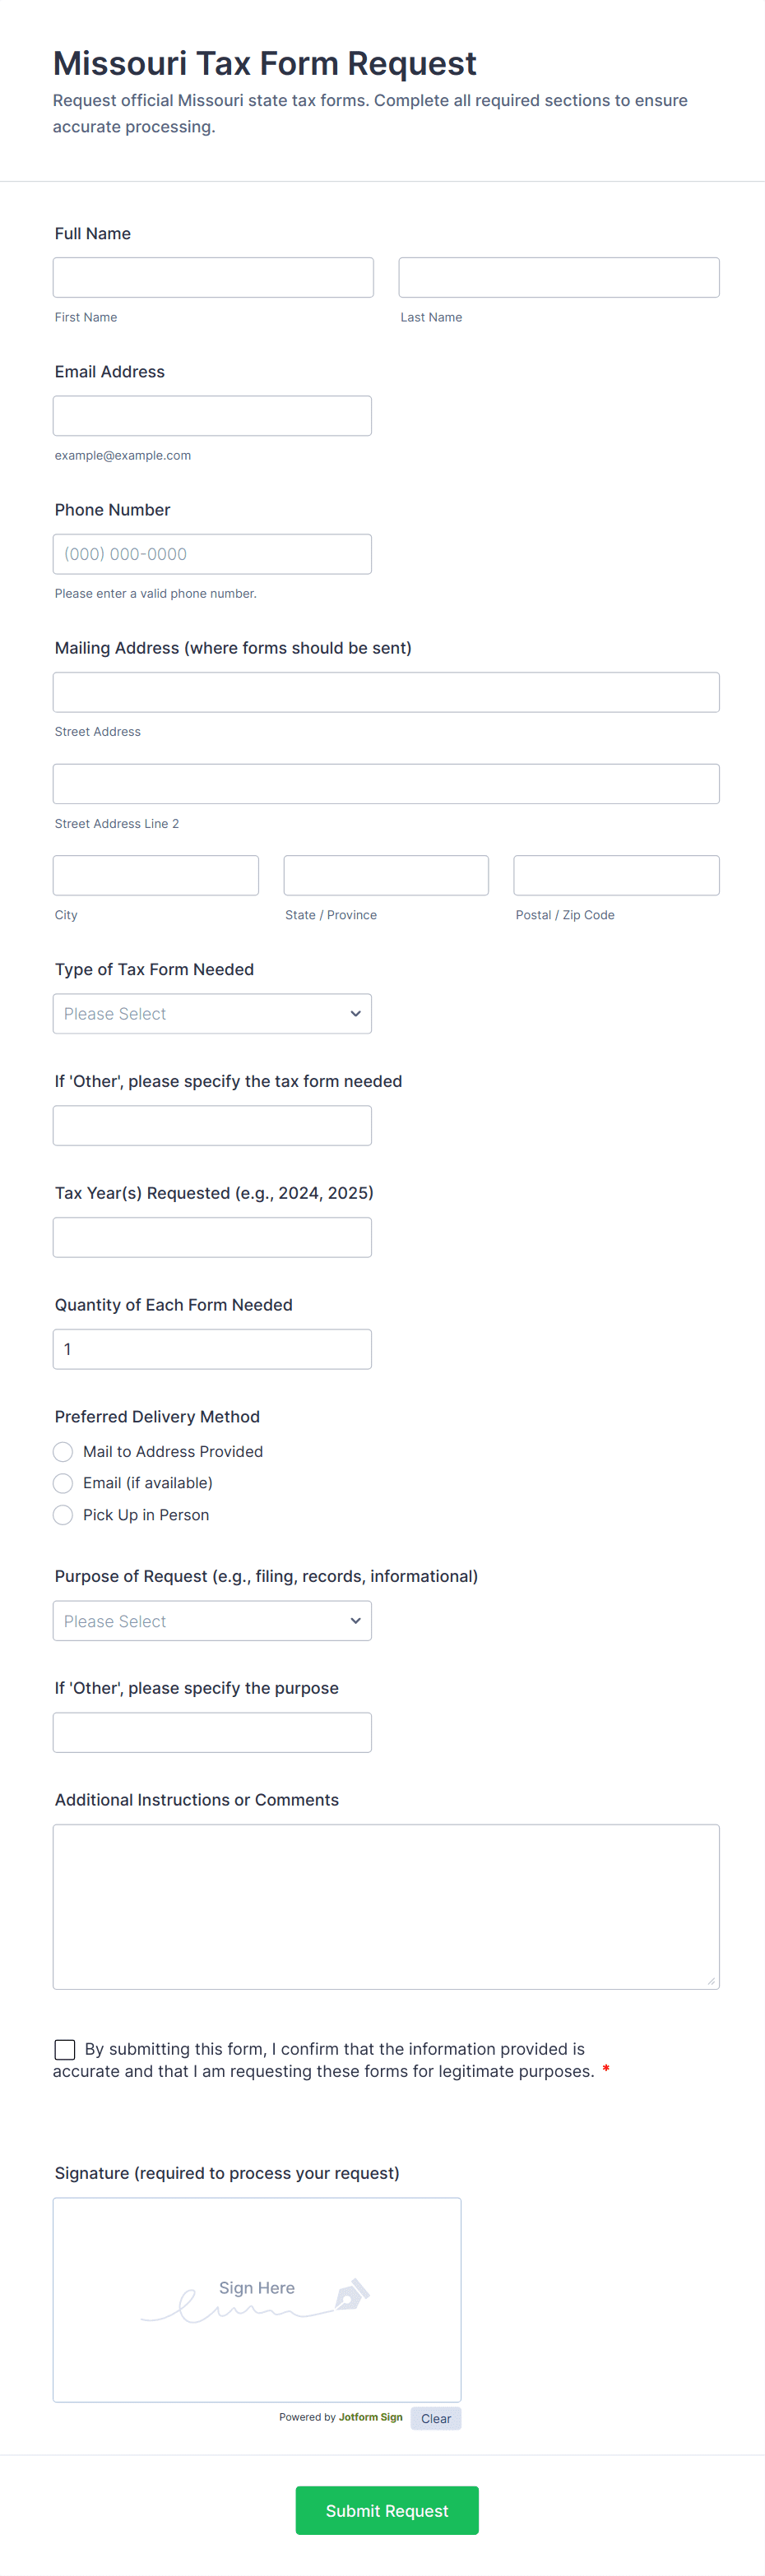Focus the Street Address Line 2 field
The height and width of the screenshot is (2576, 765).
(x=386, y=784)
